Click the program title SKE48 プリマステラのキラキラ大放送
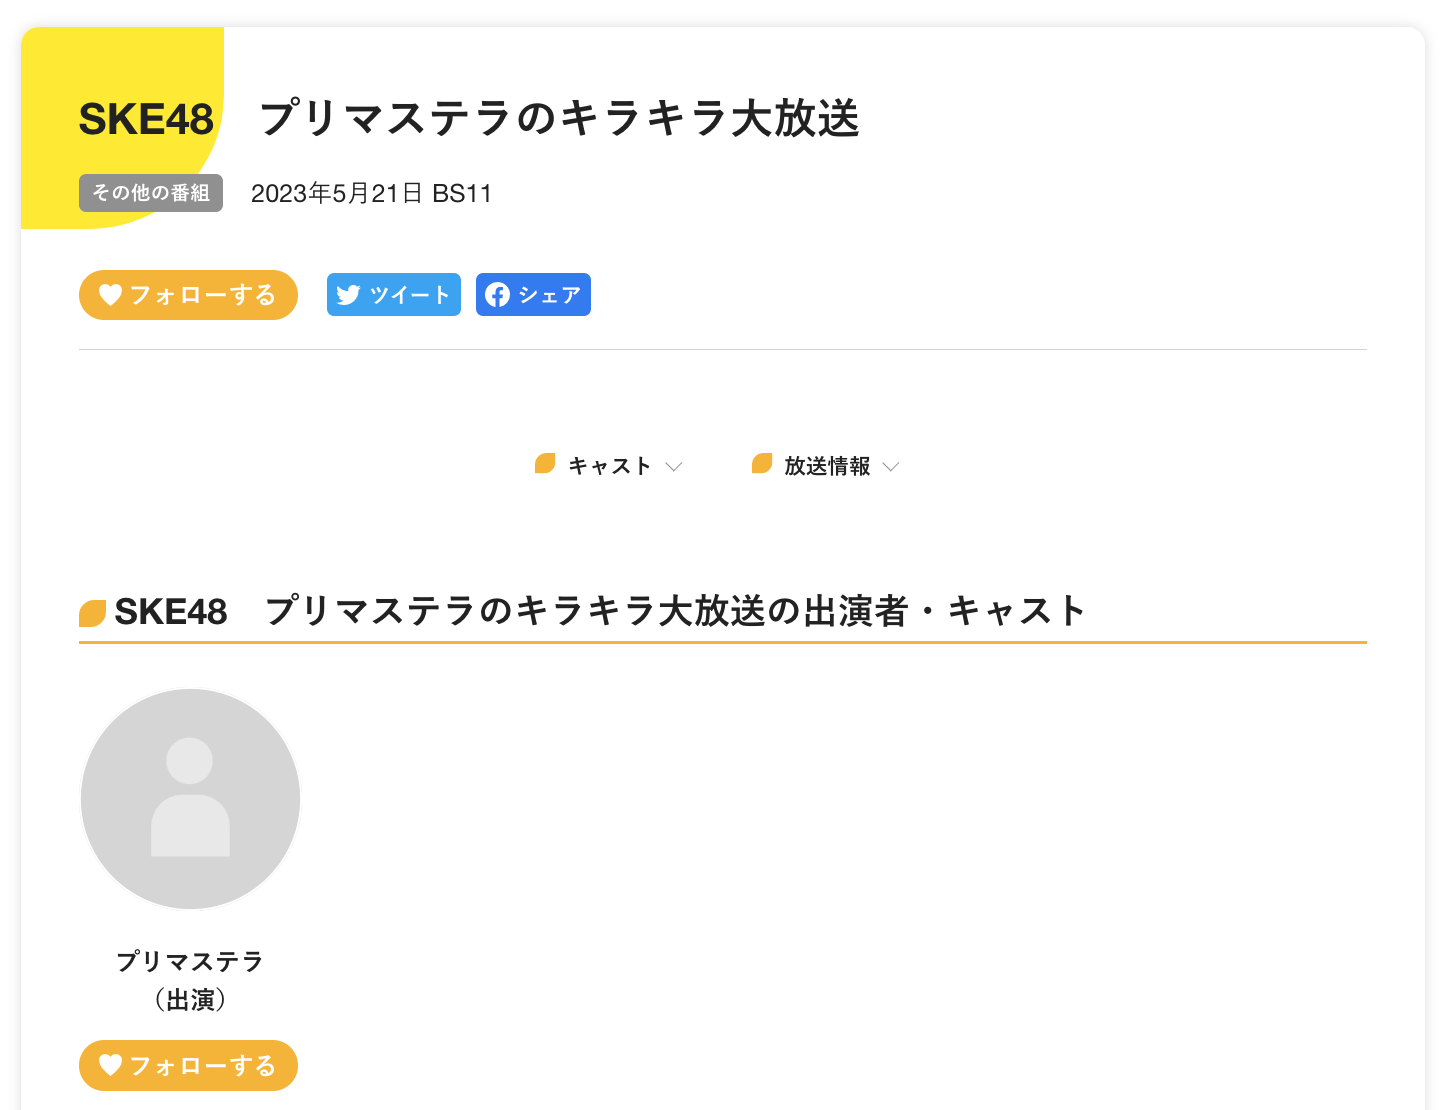Screen dimensions: 1448x1110 [469, 119]
